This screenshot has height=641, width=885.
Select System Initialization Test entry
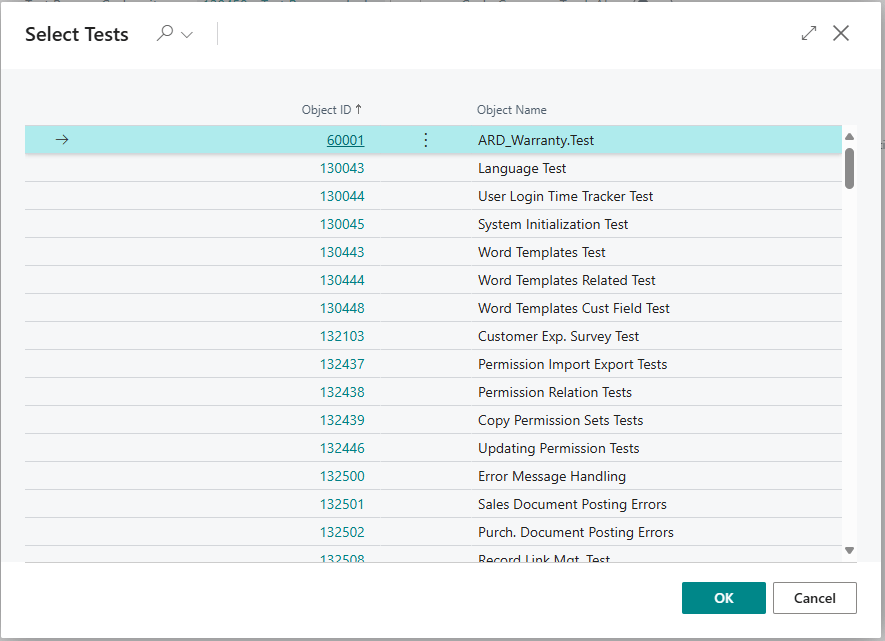553,225
